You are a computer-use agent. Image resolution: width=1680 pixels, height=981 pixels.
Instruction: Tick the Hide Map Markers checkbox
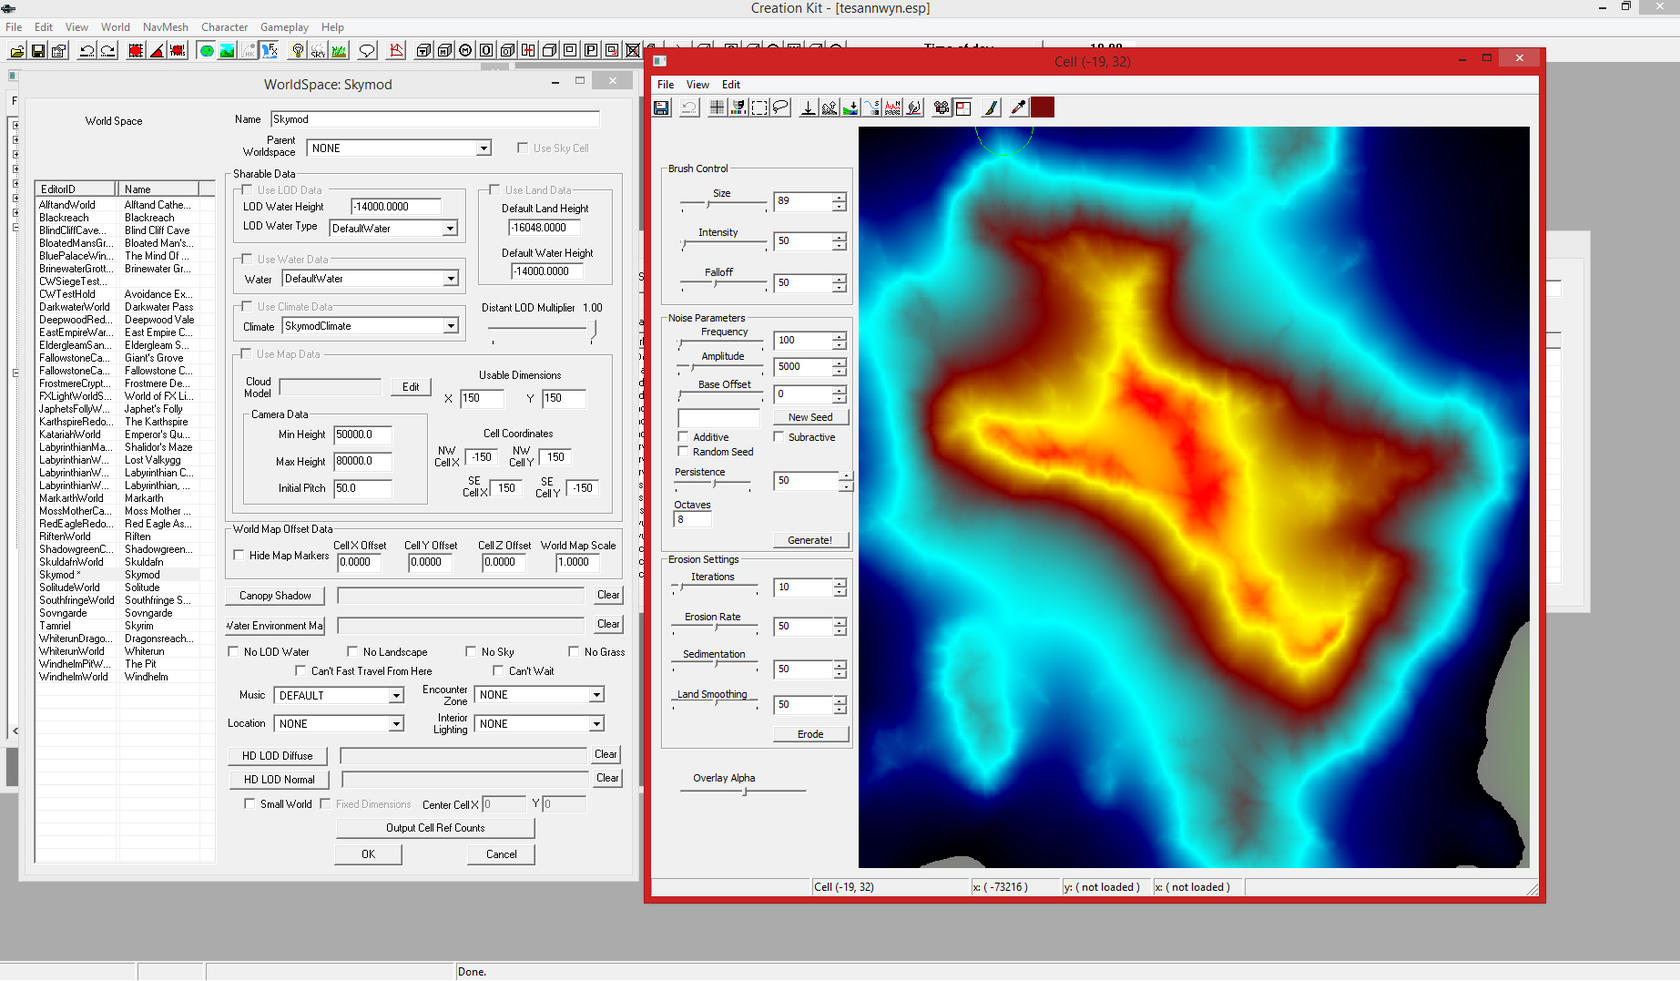click(239, 555)
